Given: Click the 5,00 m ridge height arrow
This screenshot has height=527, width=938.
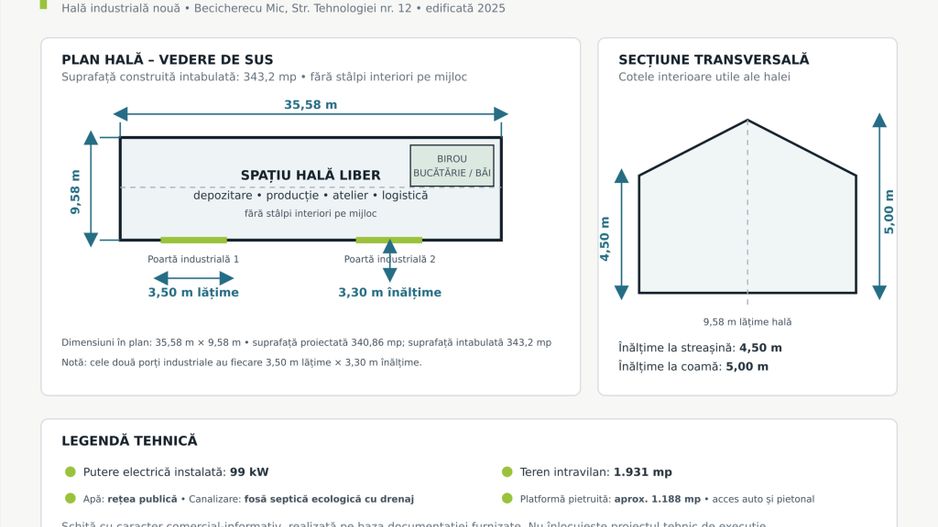Looking at the screenshot, I should [879, 206].
